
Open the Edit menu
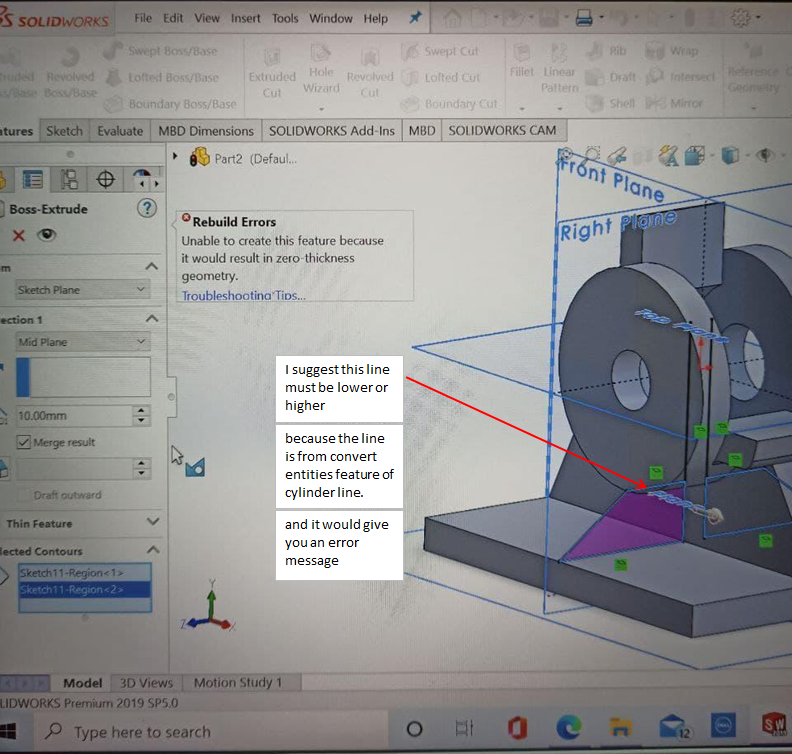pos(173,18)
